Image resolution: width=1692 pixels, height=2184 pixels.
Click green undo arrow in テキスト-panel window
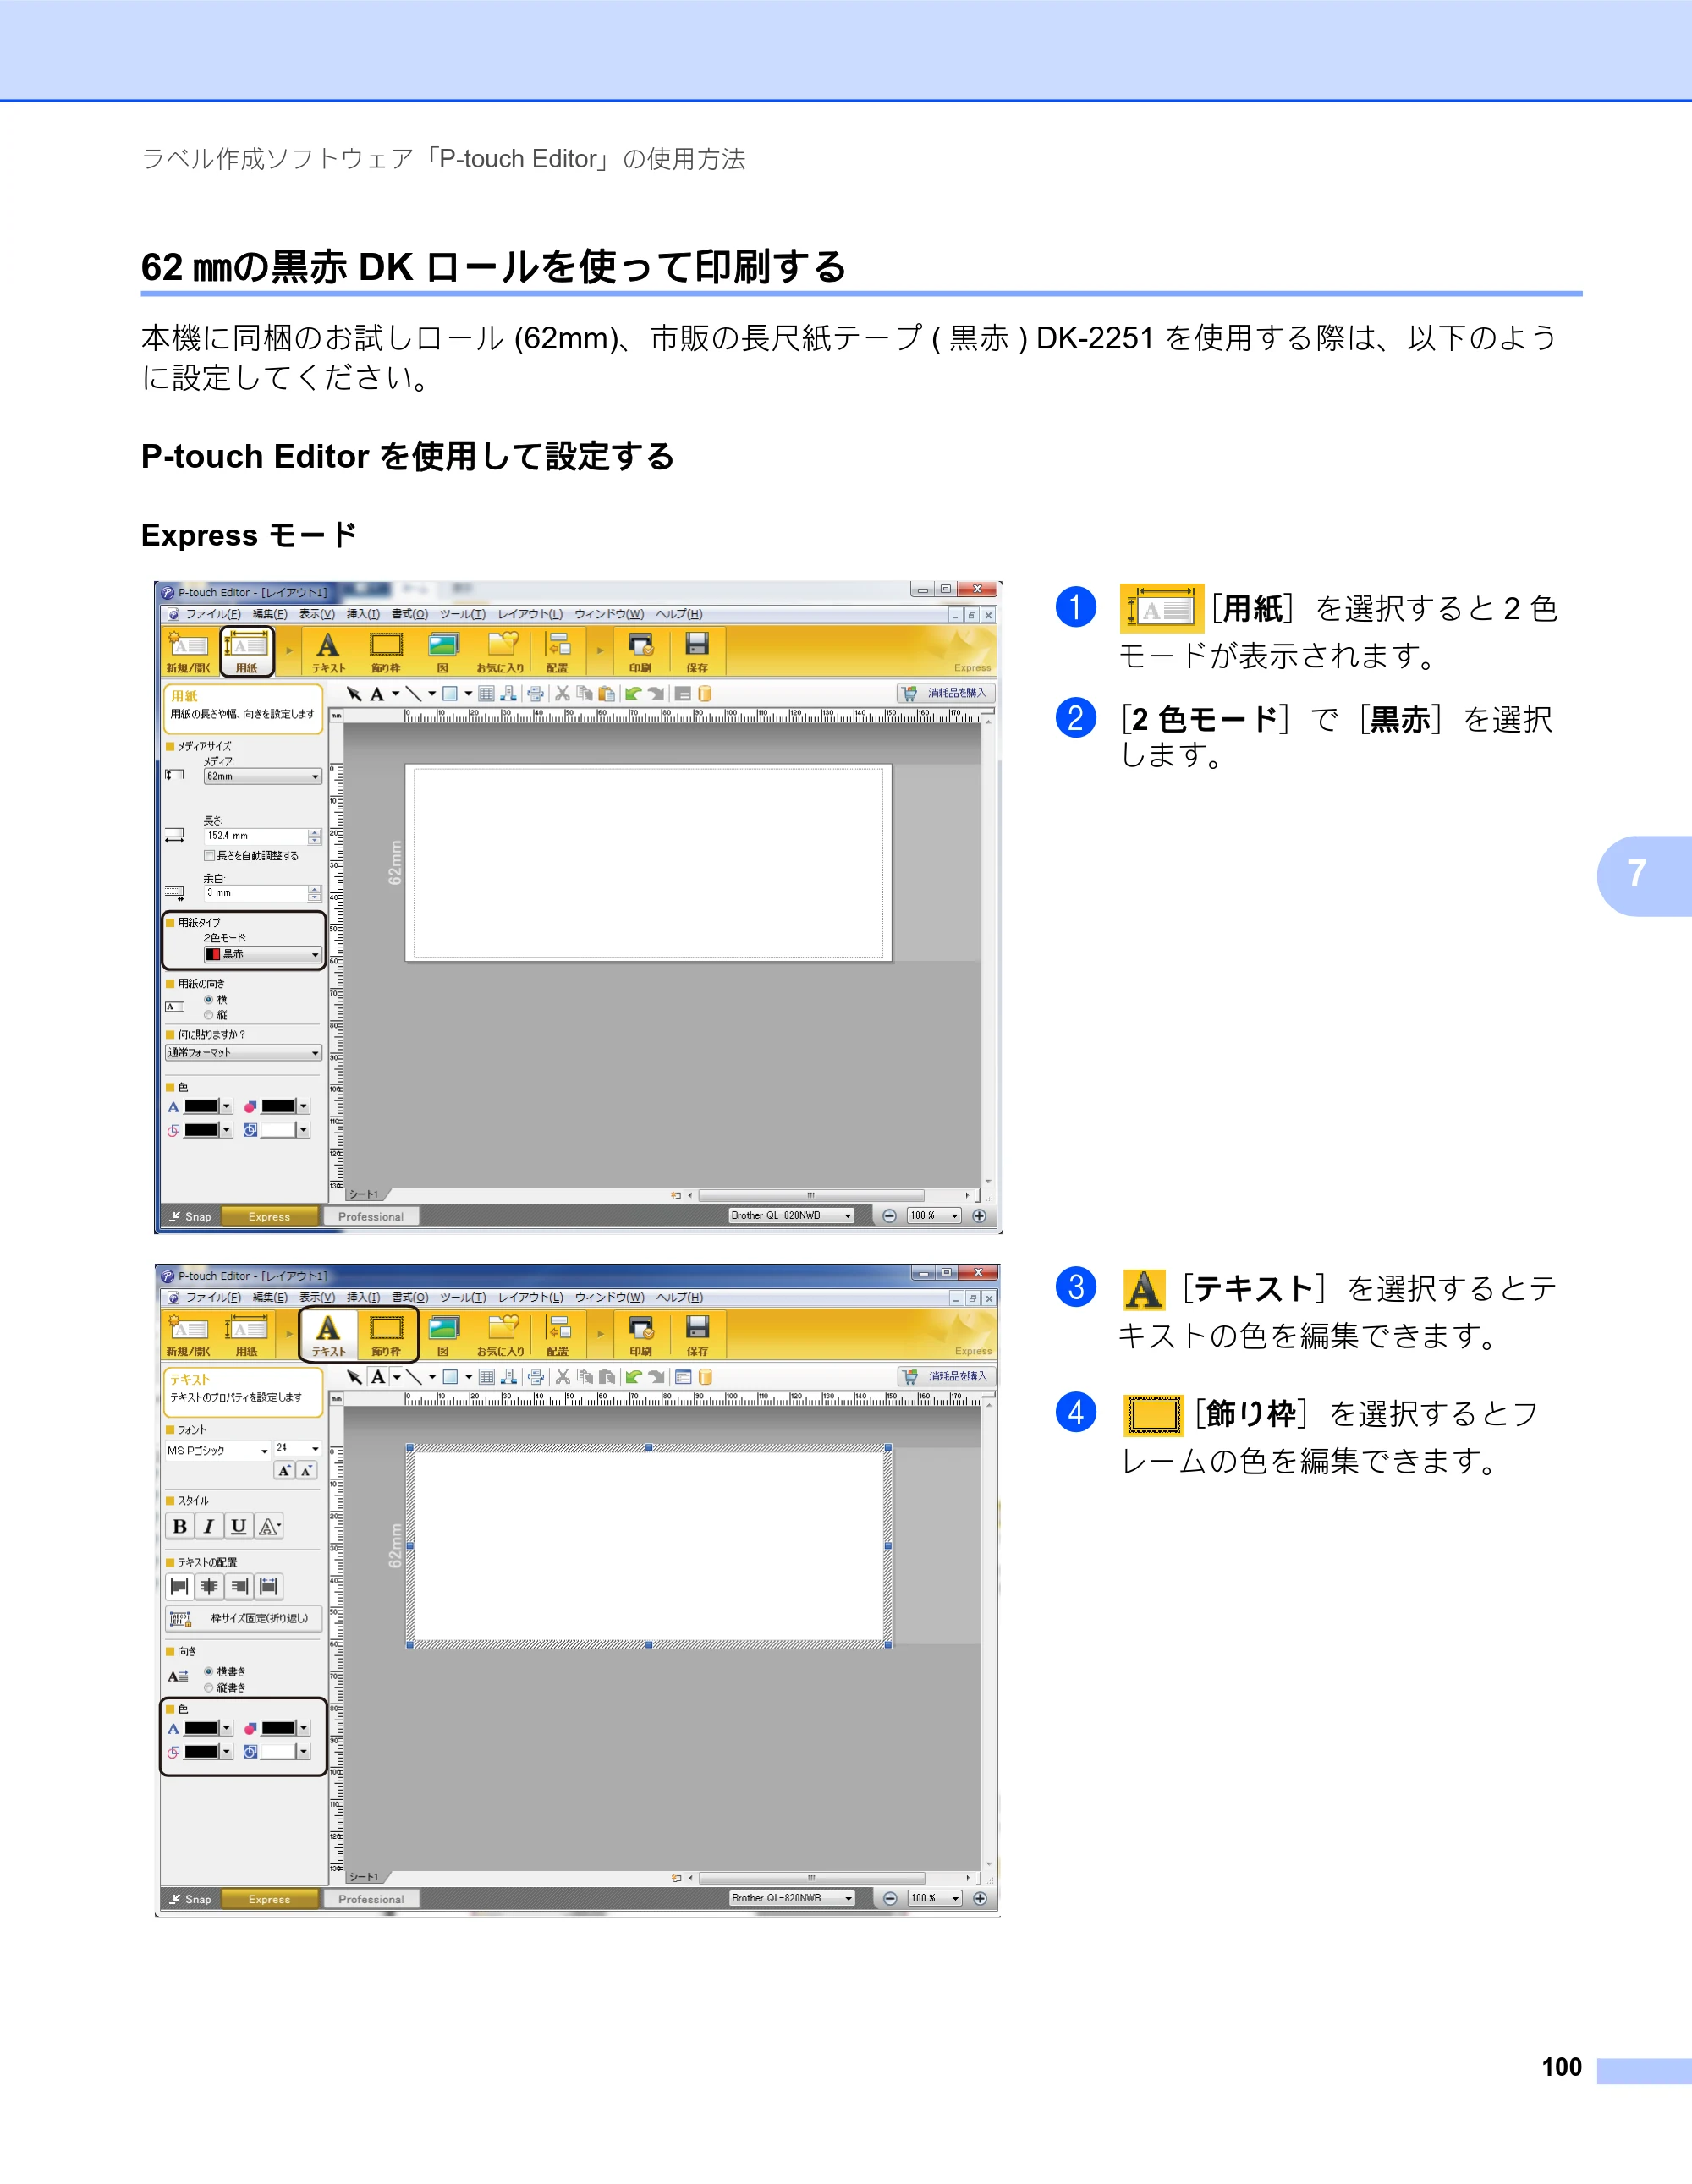(633, 1377)
